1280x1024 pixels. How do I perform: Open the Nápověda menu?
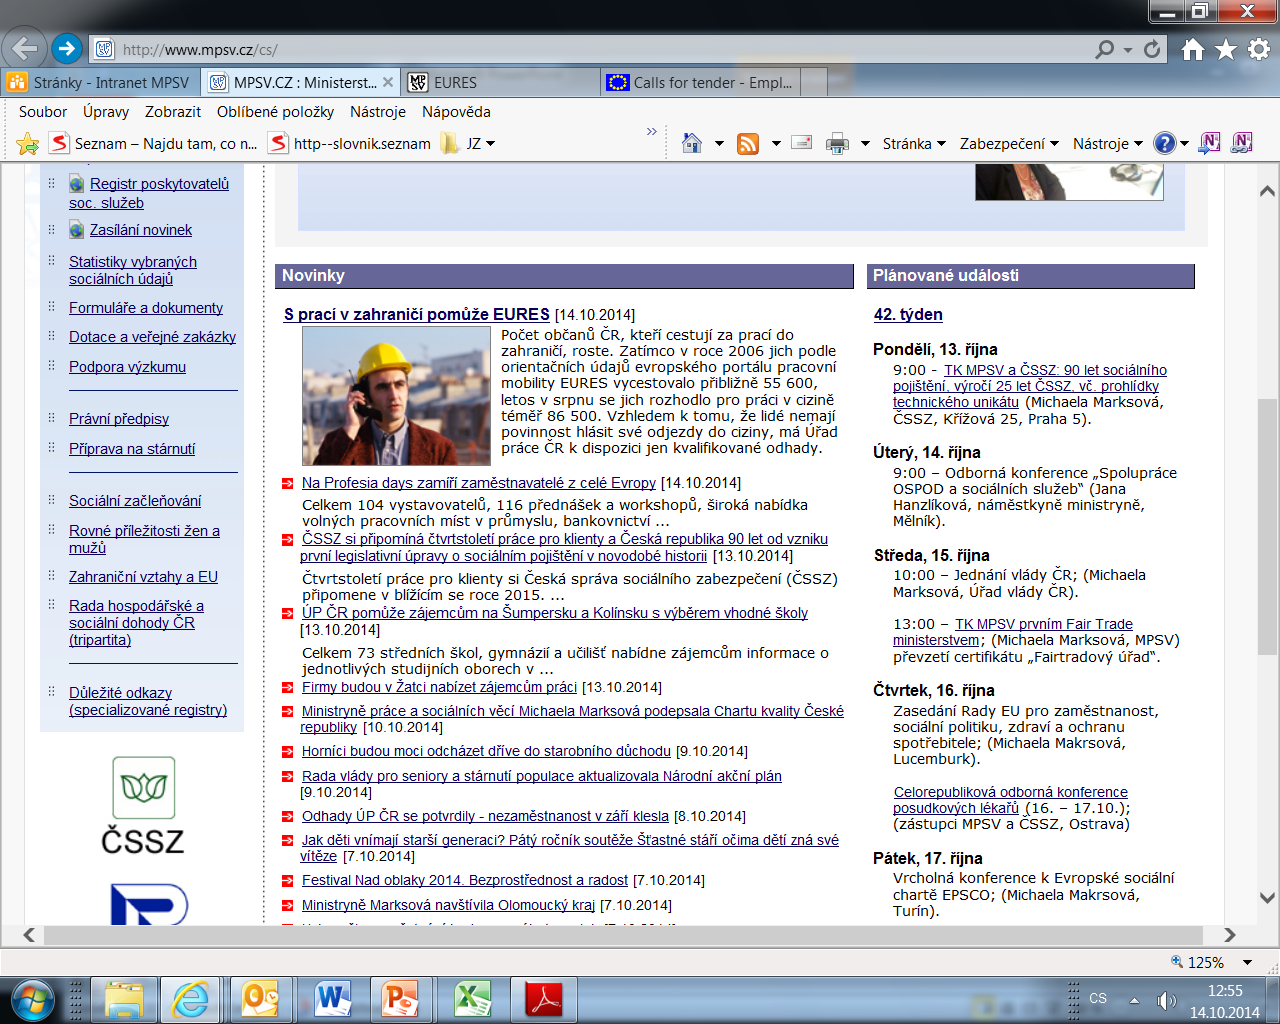tap(456, 112)
